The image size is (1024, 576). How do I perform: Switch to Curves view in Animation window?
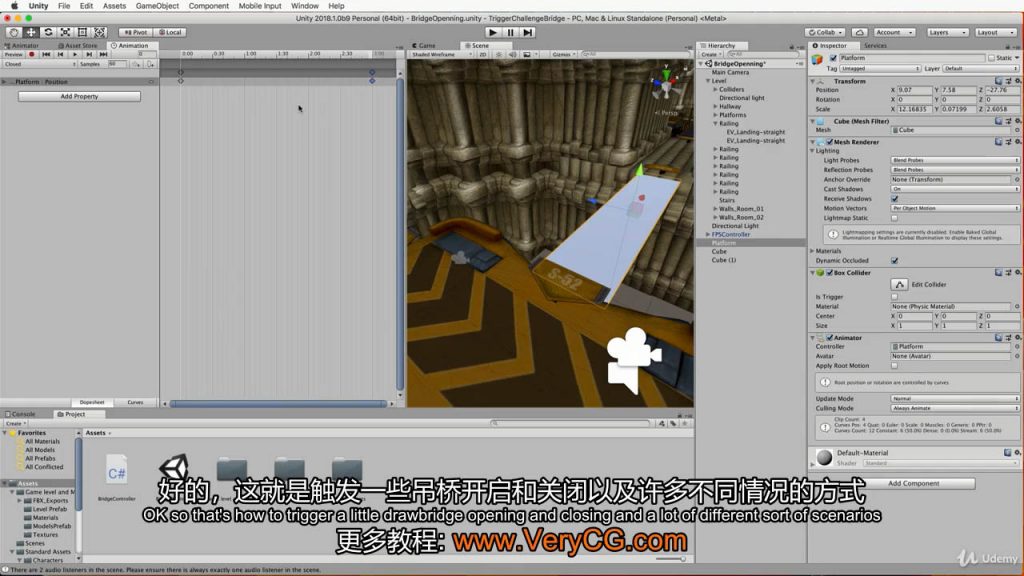(x=135, y=402)
